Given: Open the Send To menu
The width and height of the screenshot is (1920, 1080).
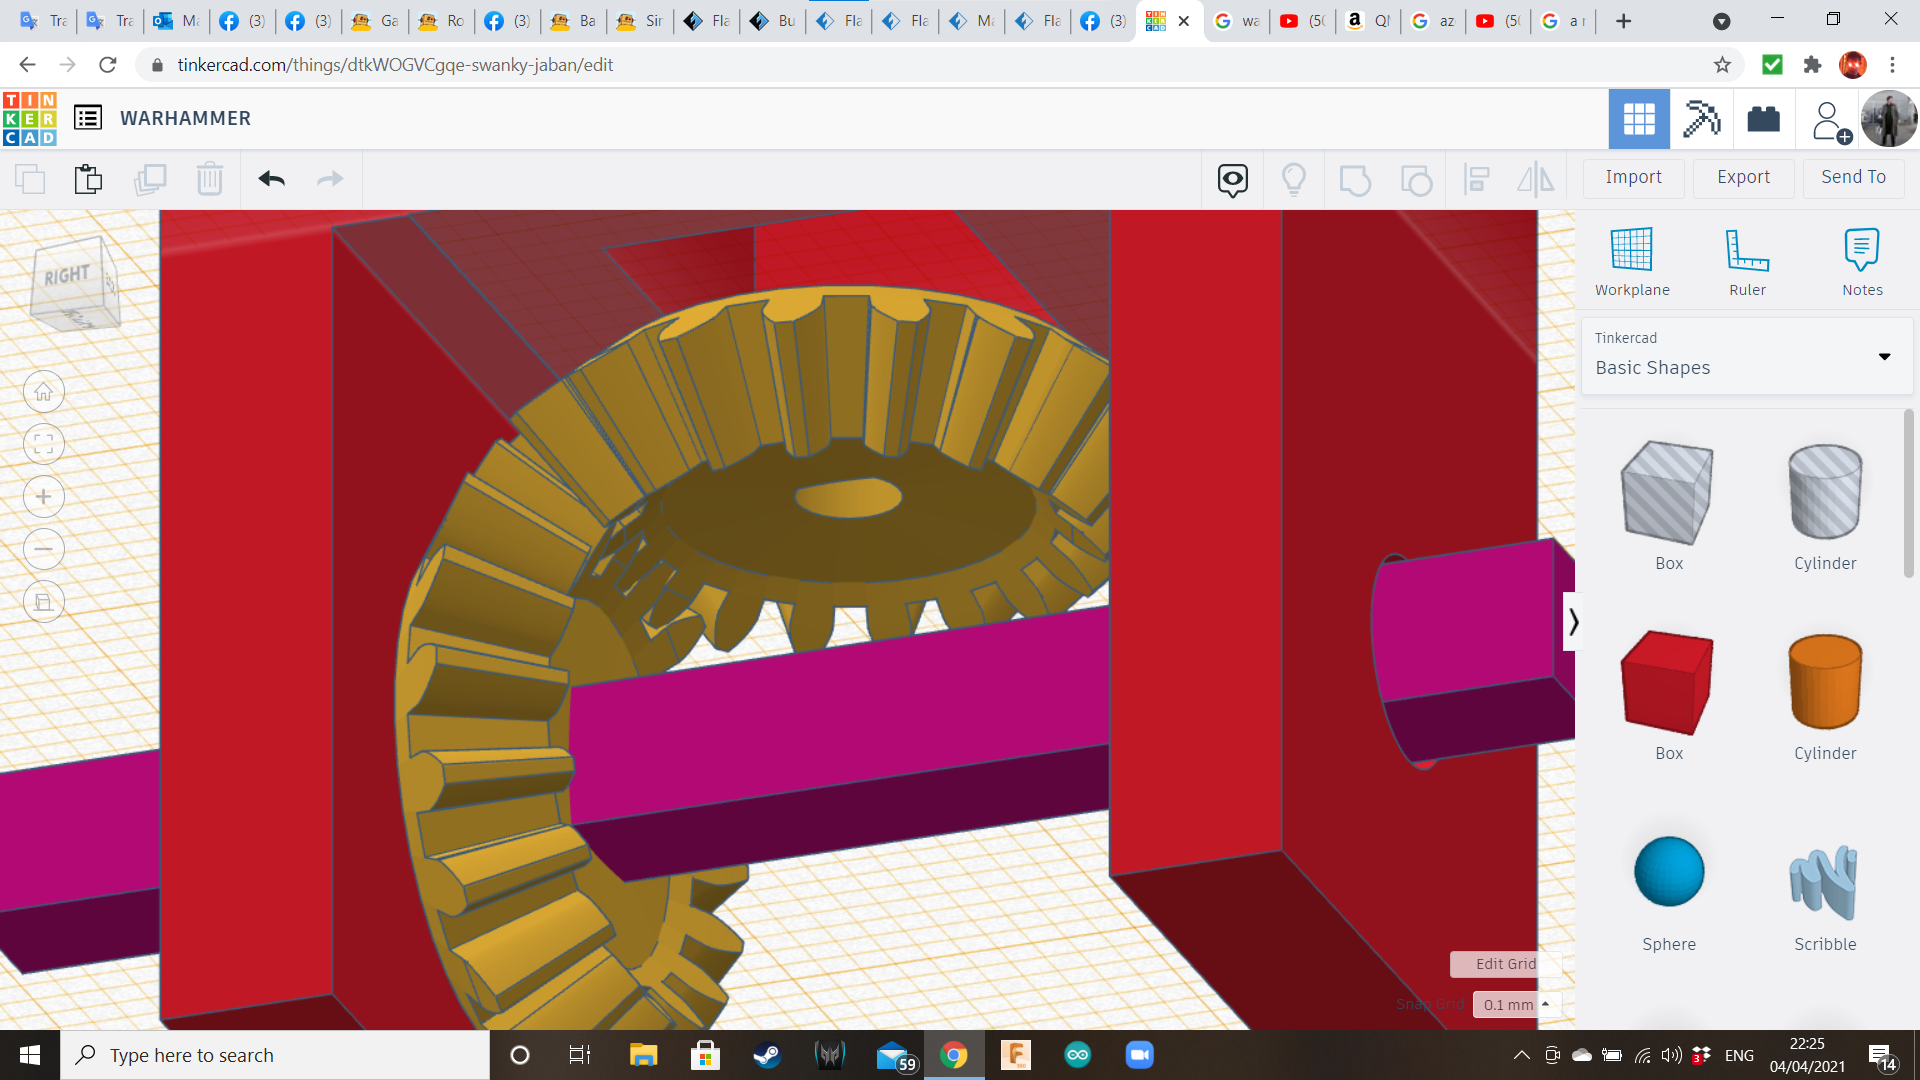Looking at the screenshot, I should click(1853, 177).
